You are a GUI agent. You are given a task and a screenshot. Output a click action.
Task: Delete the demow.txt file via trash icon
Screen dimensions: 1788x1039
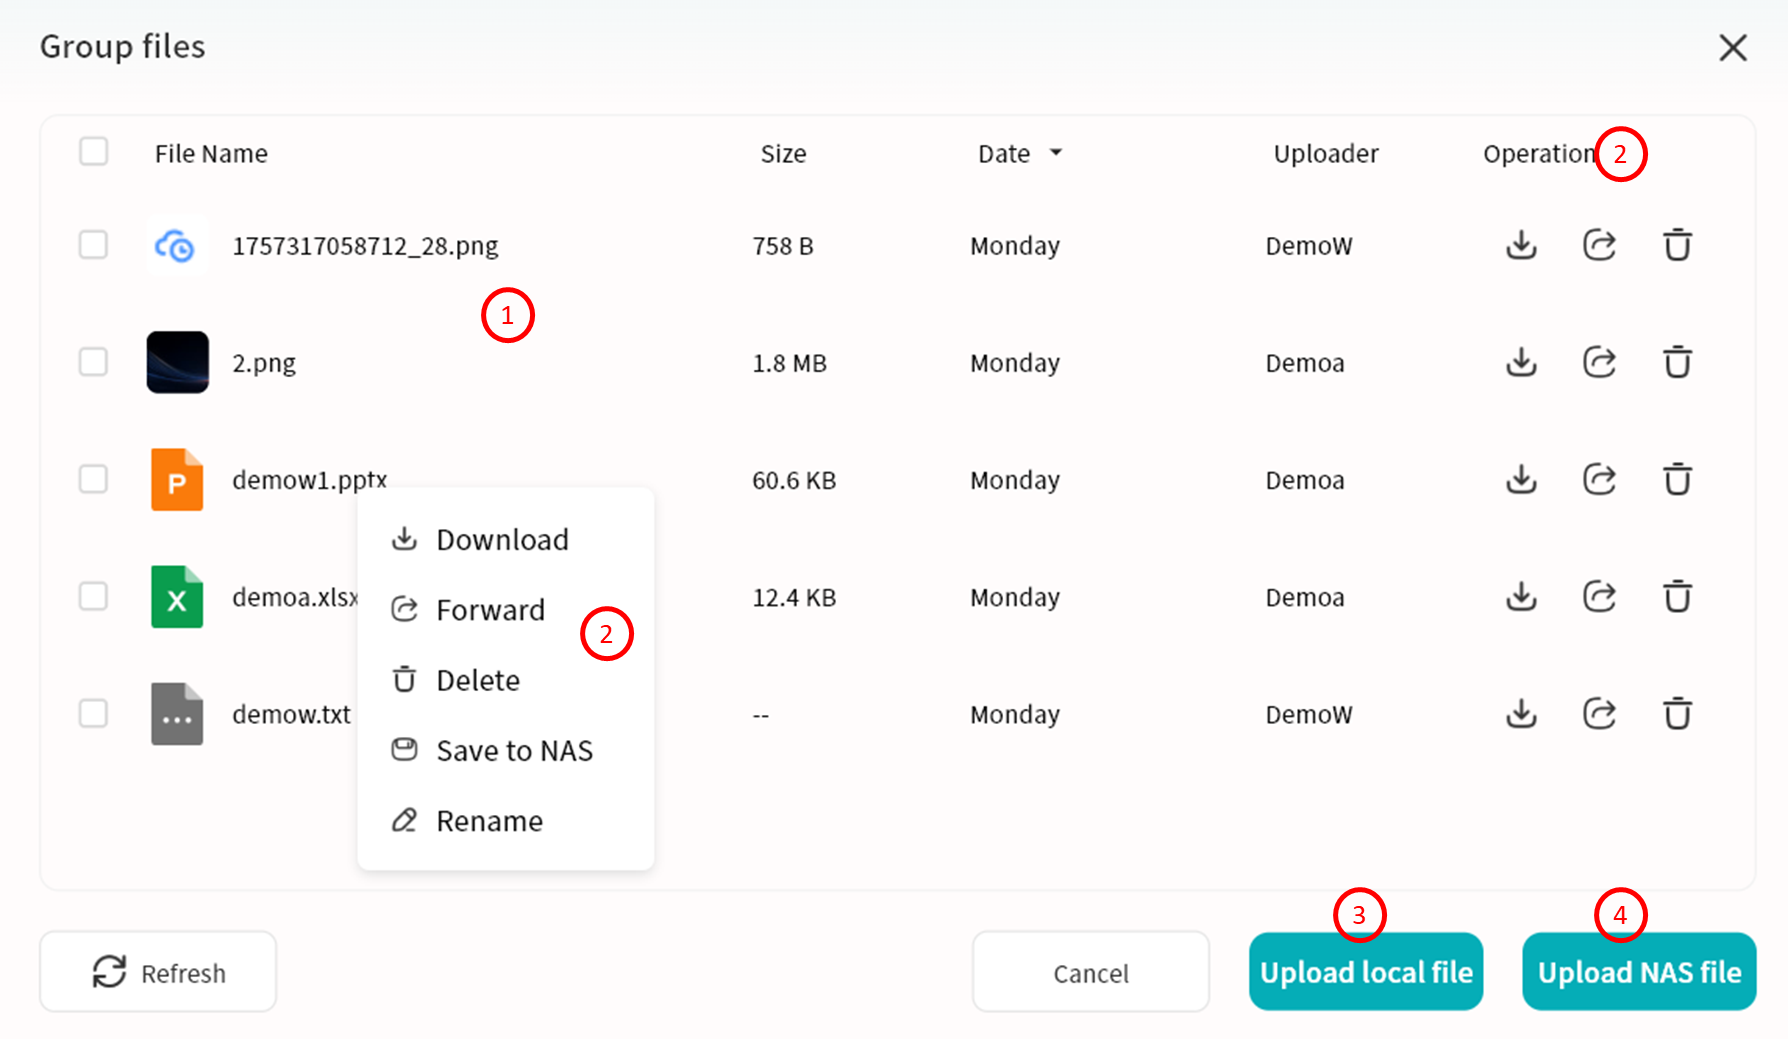(x=1677, y=714)
